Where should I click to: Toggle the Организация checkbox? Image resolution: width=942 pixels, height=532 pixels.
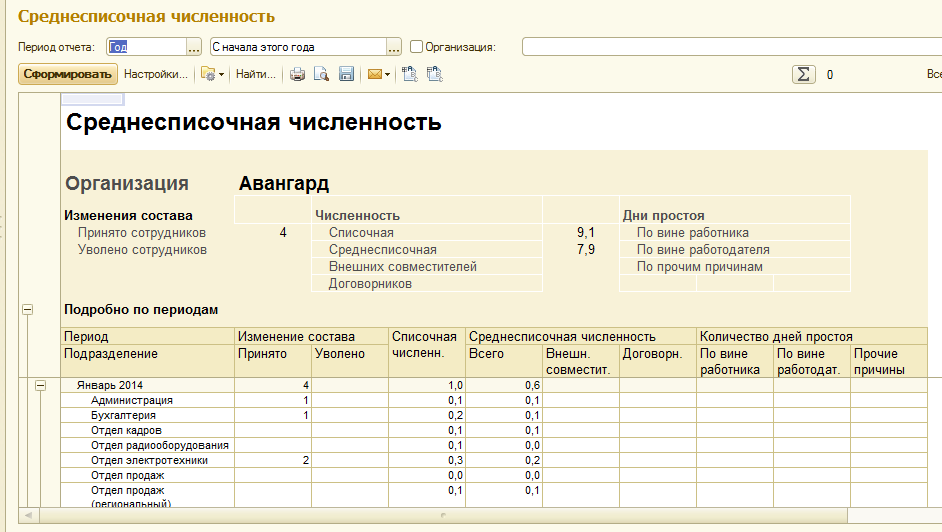coord(417,47)
